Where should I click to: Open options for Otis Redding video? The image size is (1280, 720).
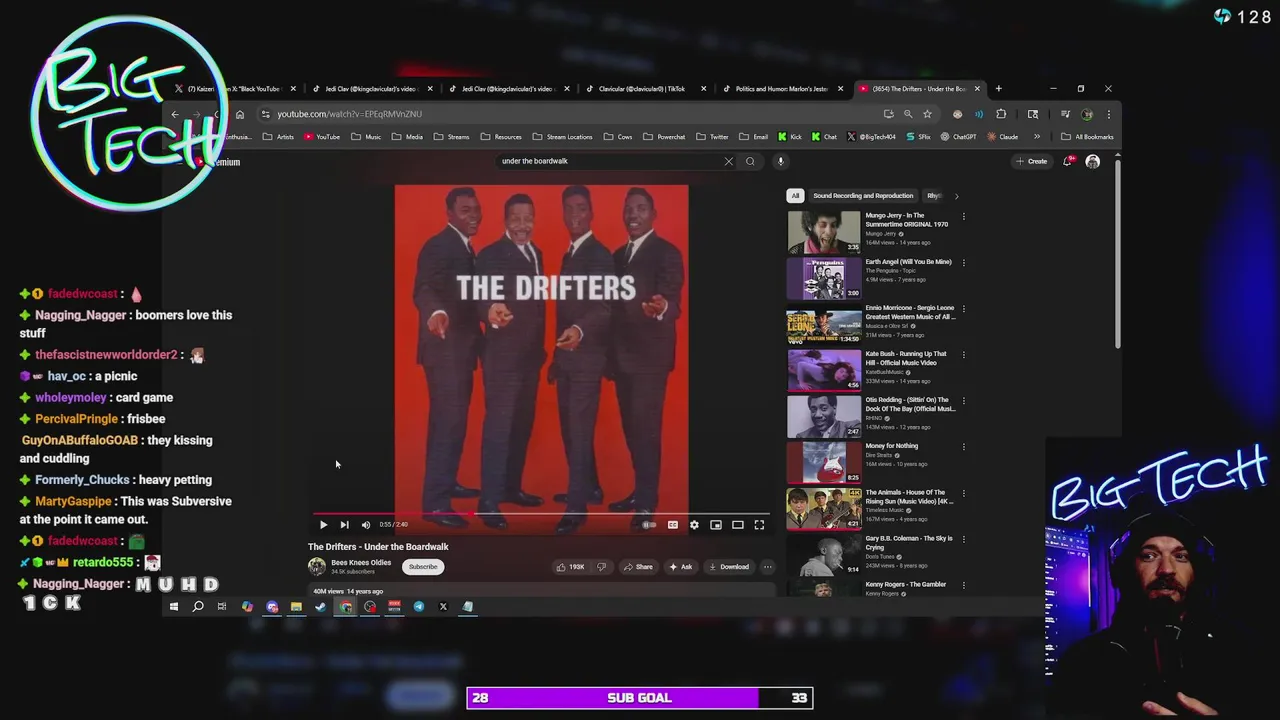point(964,401)
